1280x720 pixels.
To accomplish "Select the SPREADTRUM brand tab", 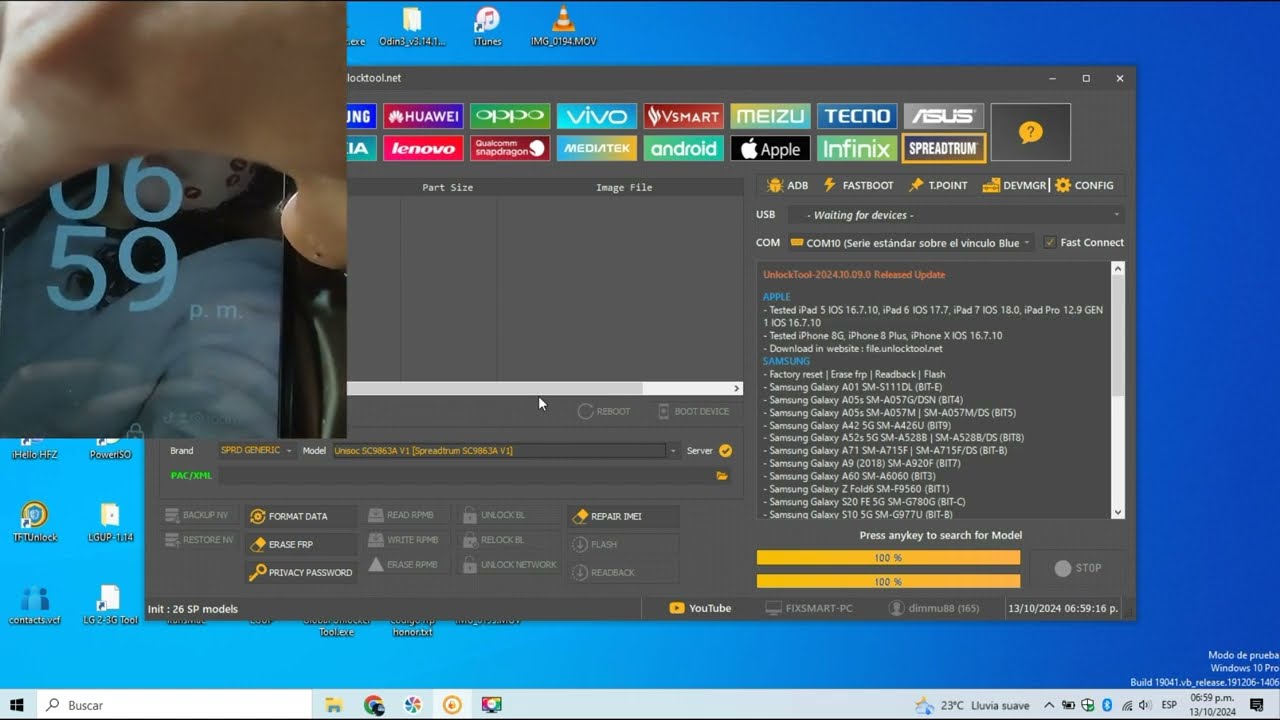I will (x=944, y=149).
